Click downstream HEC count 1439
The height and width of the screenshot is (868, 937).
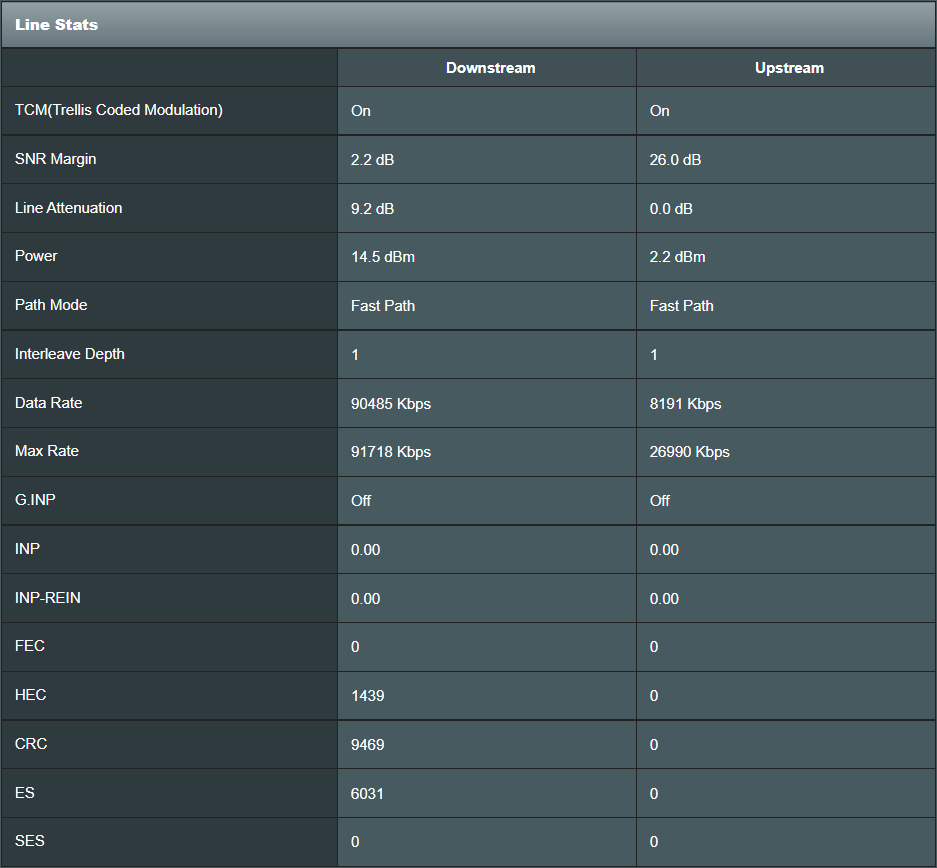(367, 696)
